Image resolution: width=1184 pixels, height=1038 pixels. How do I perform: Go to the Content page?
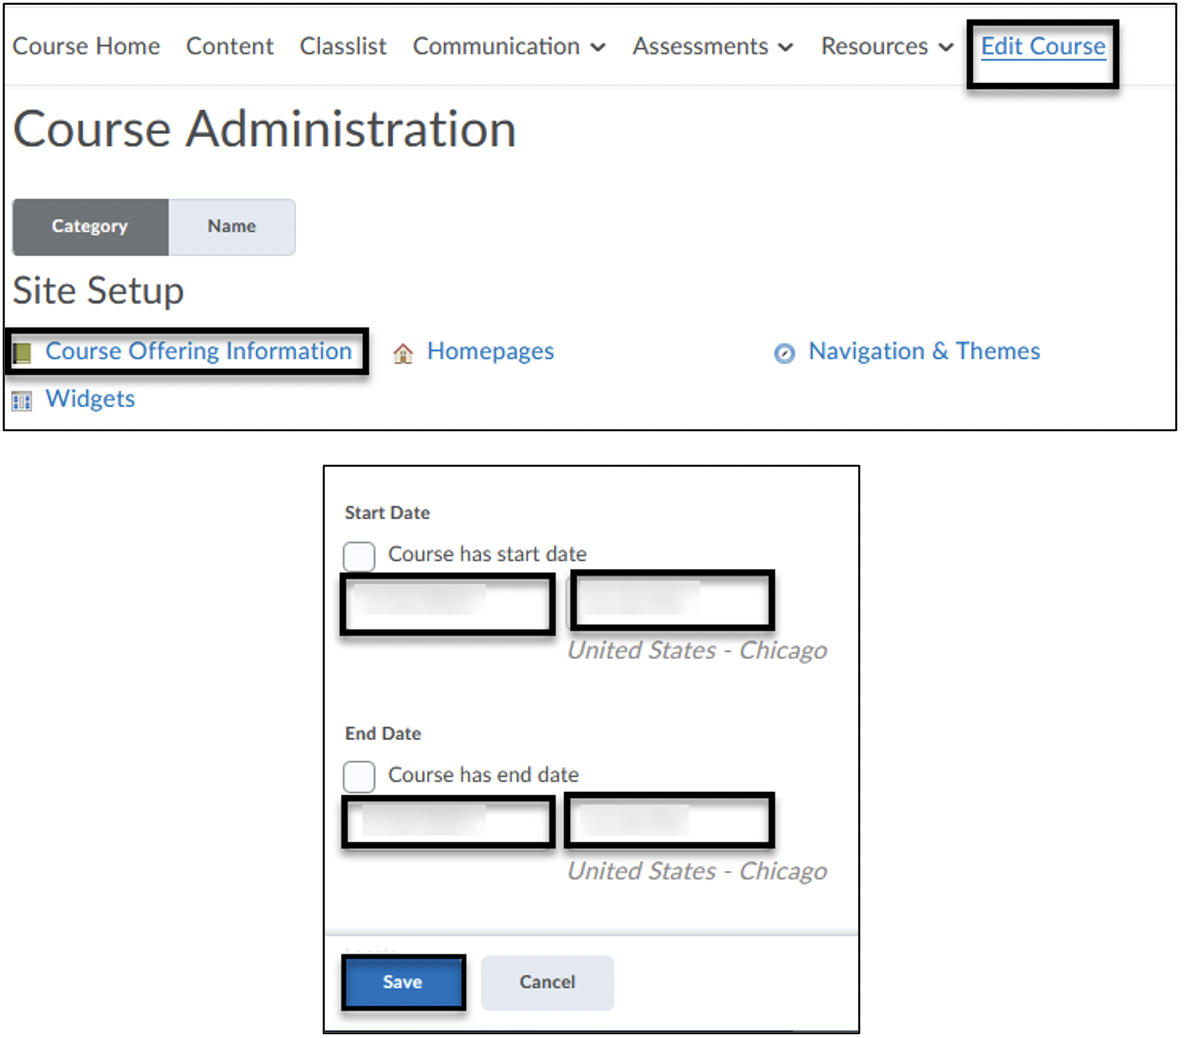pyautogui.click(x=229, y=47)
